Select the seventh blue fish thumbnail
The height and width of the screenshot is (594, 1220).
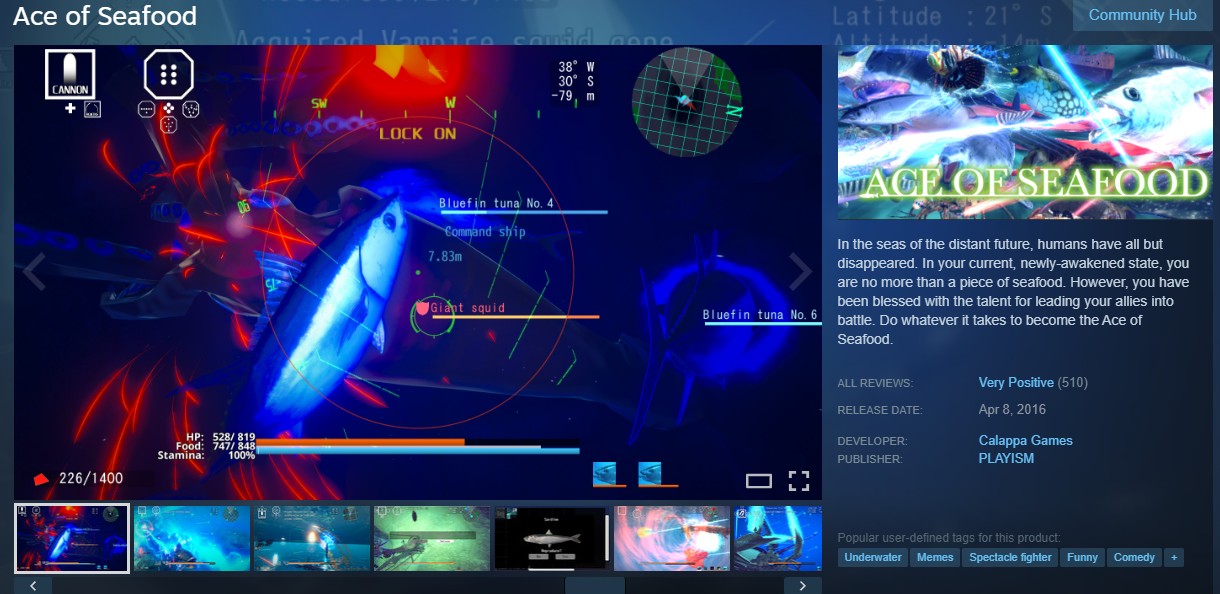pos(778,538)
